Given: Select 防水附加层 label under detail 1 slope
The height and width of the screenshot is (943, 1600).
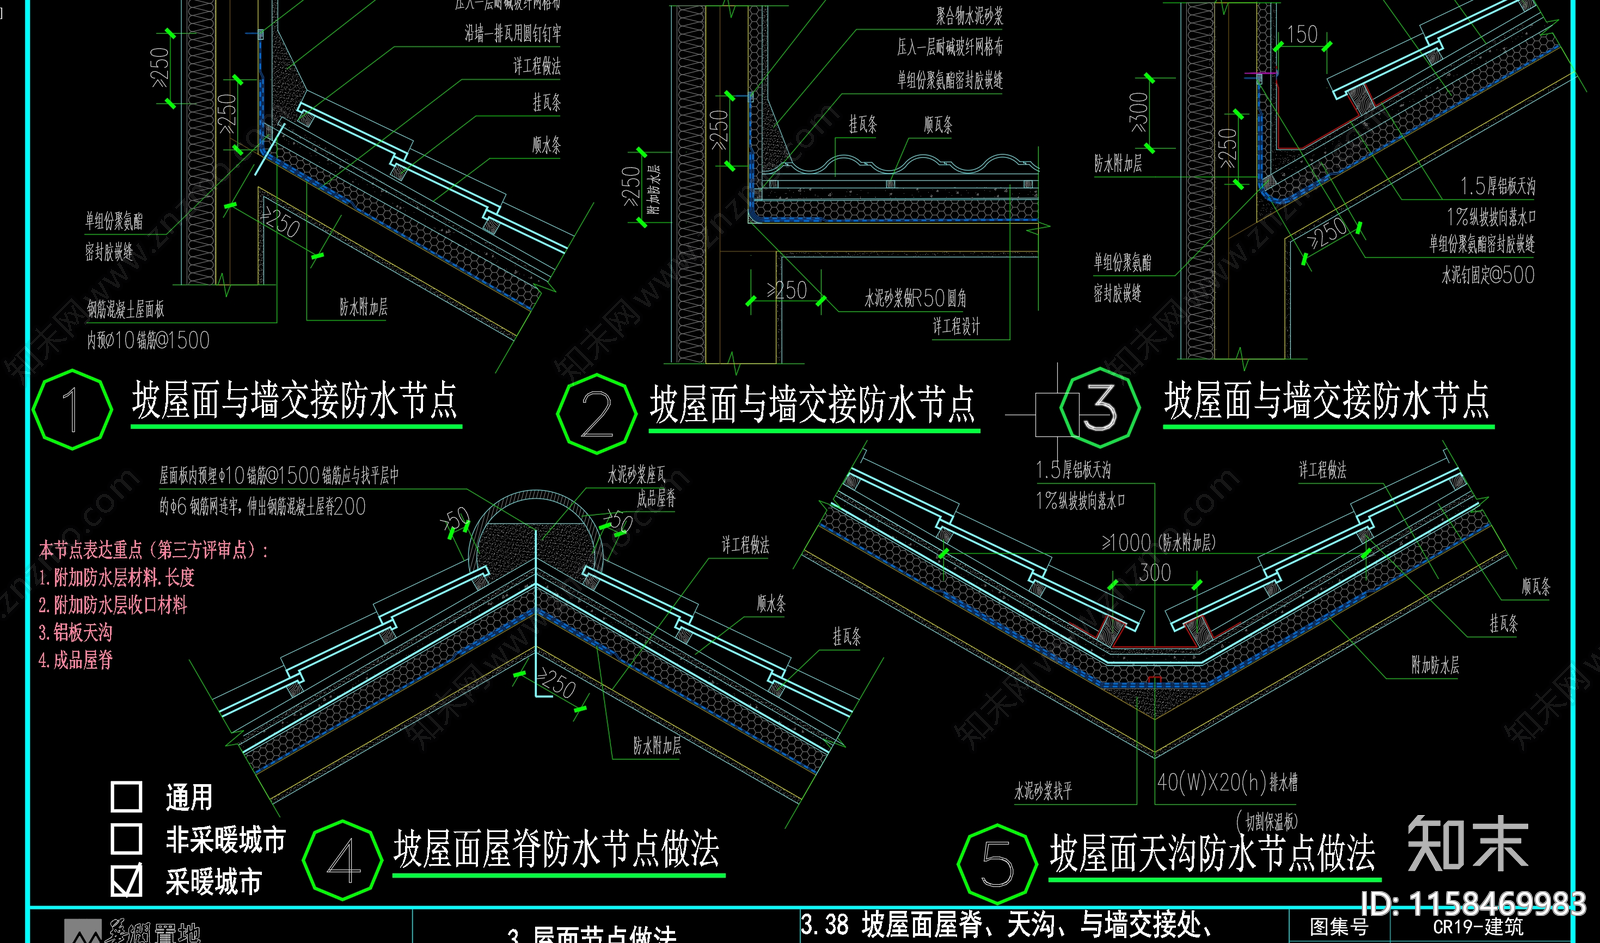Looking at the screenshot, I should pos(363,307).
